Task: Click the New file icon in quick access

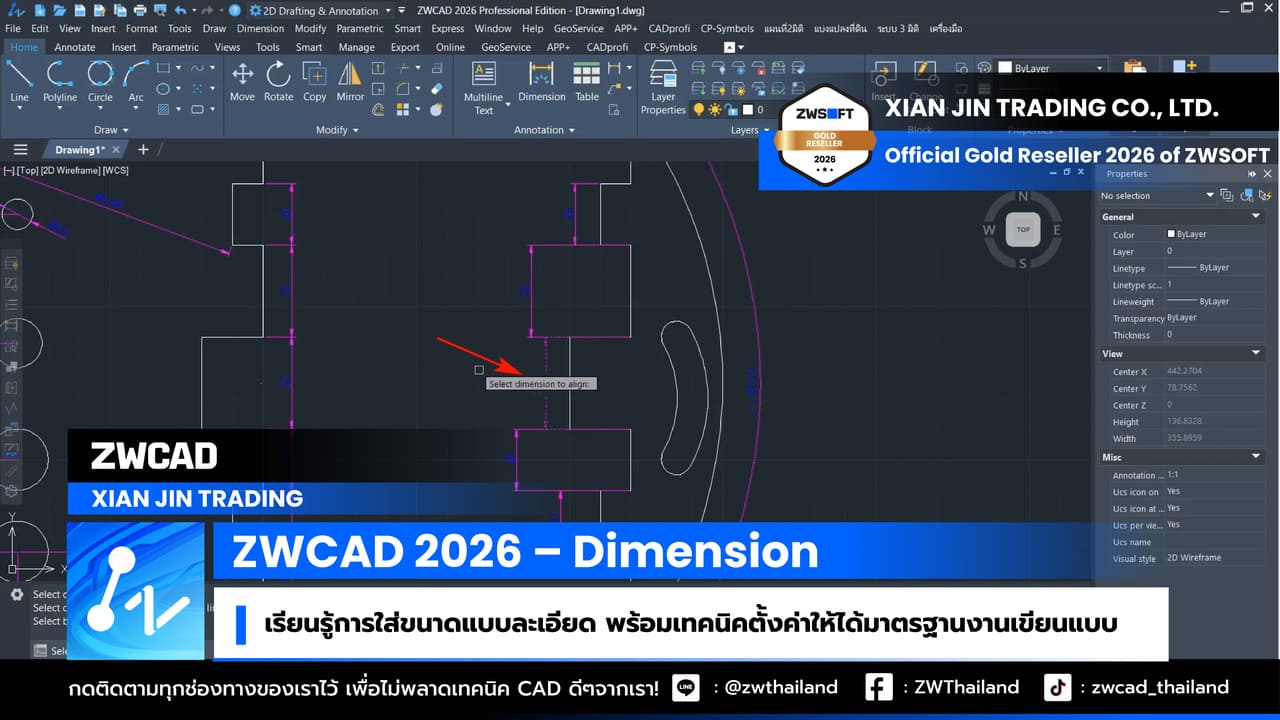Action: pyautogui.click(x=39, y=10)
